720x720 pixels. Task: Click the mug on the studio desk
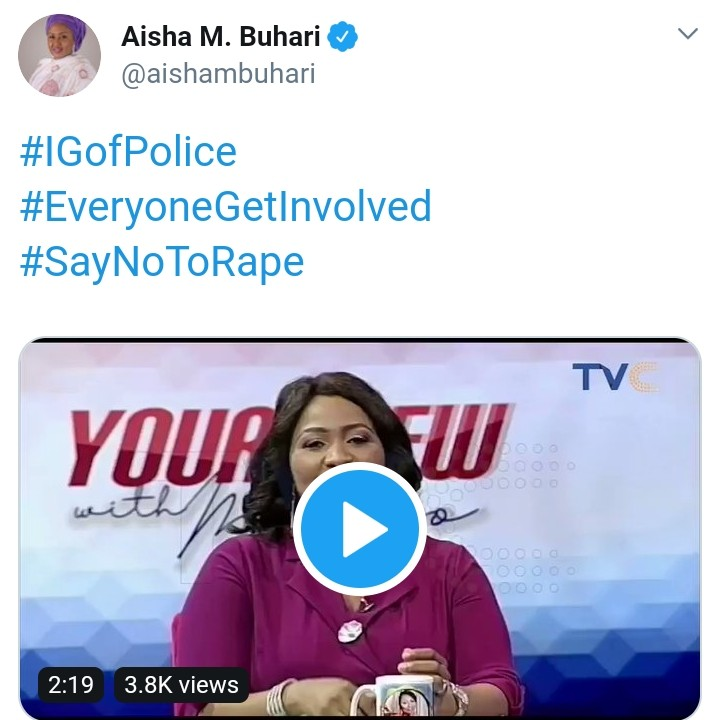point(405,697)
